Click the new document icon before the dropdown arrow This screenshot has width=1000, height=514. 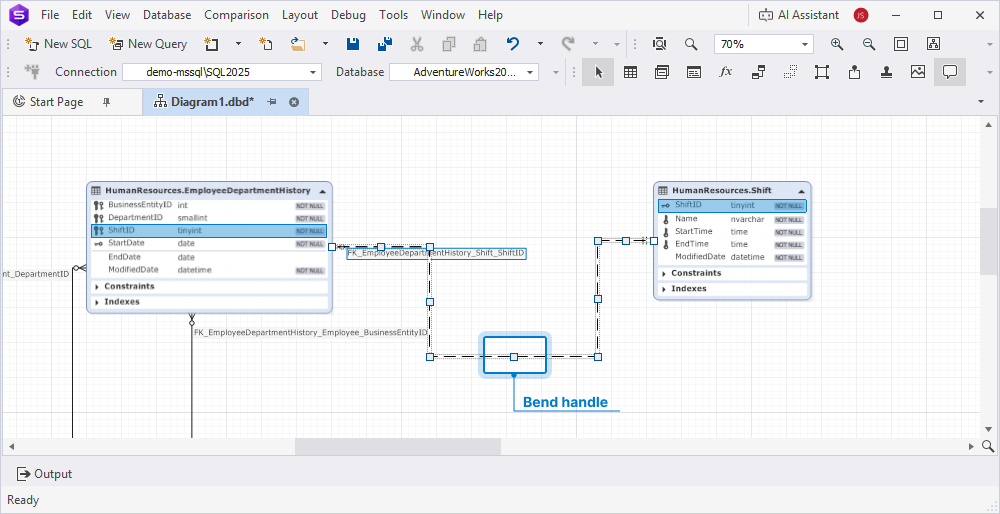click(211, 44)
